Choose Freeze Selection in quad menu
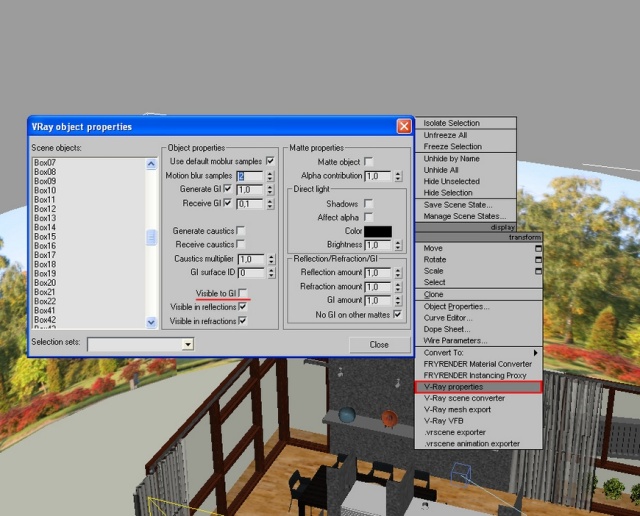 466,147
